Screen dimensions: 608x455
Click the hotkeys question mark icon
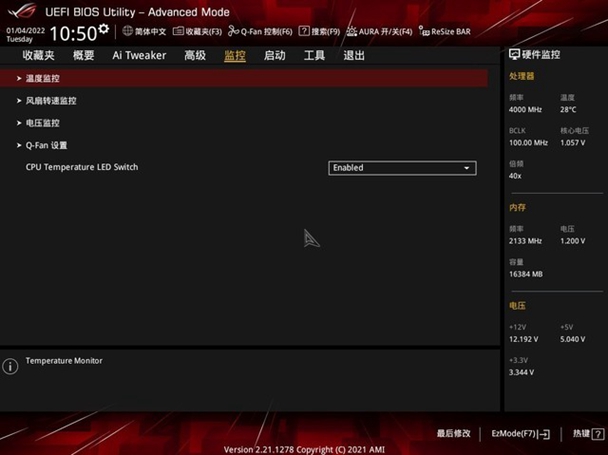click(597, 434)
